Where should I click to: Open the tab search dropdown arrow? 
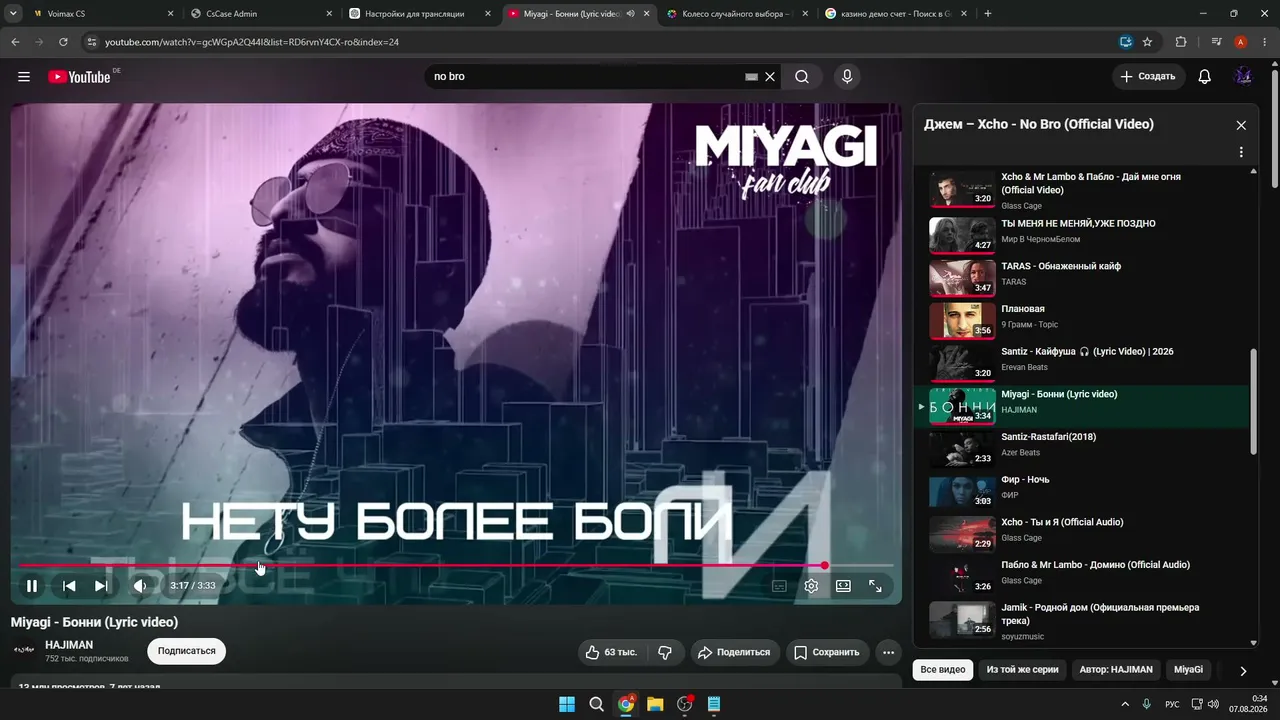tap(13, 14)
